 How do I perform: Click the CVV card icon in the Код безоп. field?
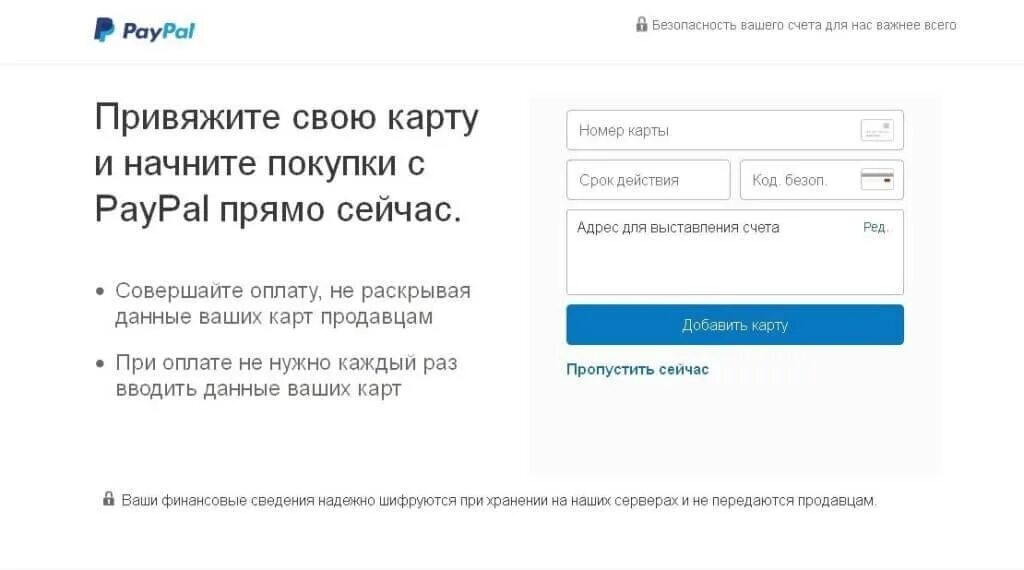(x=876, y=180)
